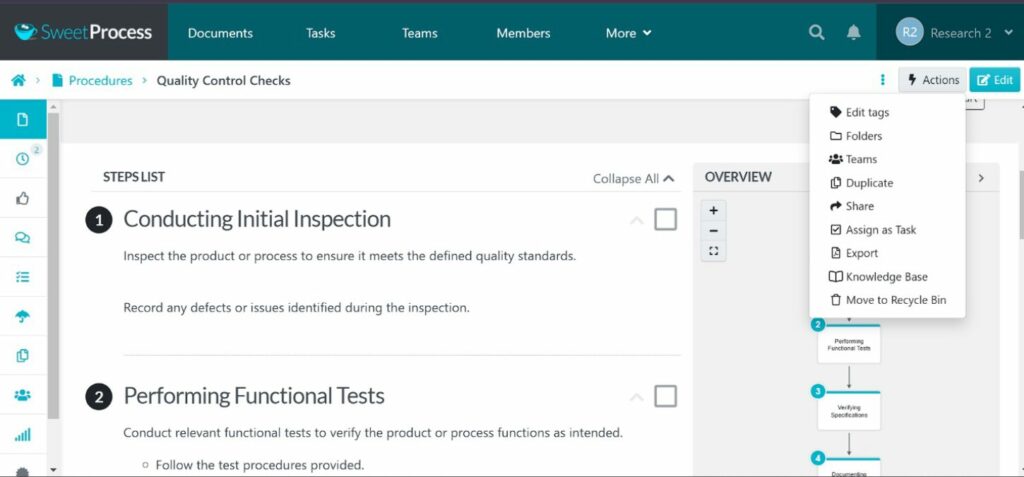This screenshot has width=1024, height=477.
Task: Open version history clock icon in sidebar
Action: [x=23, y=159]
